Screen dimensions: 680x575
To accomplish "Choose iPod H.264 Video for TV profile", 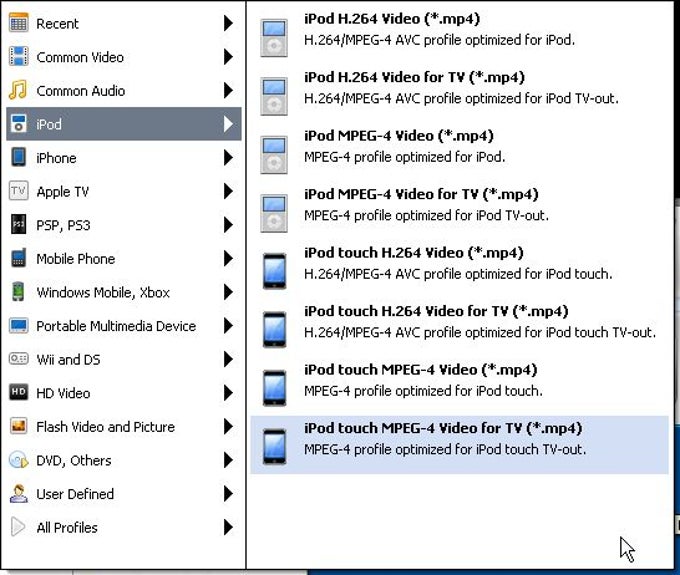I will click(x=460, y=94).
